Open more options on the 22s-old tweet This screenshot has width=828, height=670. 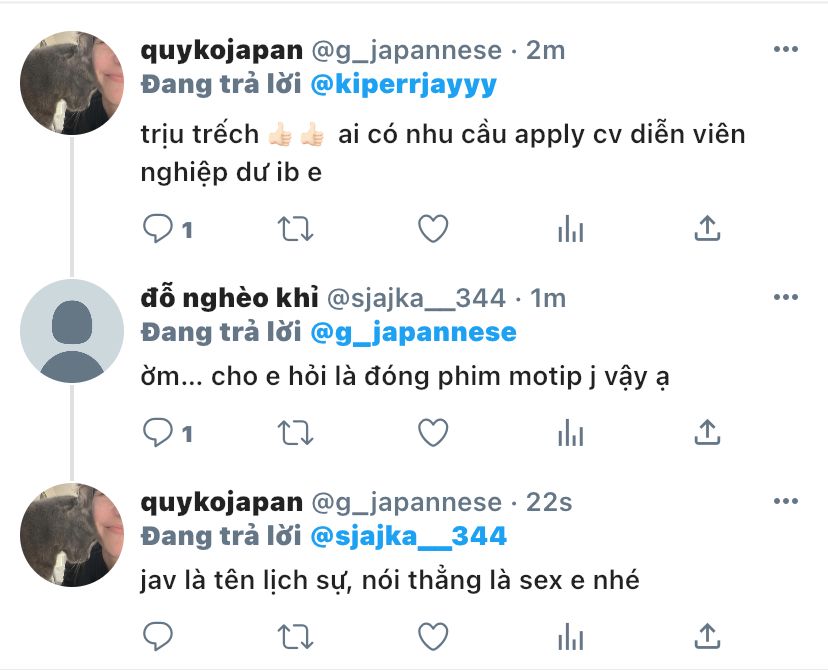pyautogui.click(x=785, y=501)
